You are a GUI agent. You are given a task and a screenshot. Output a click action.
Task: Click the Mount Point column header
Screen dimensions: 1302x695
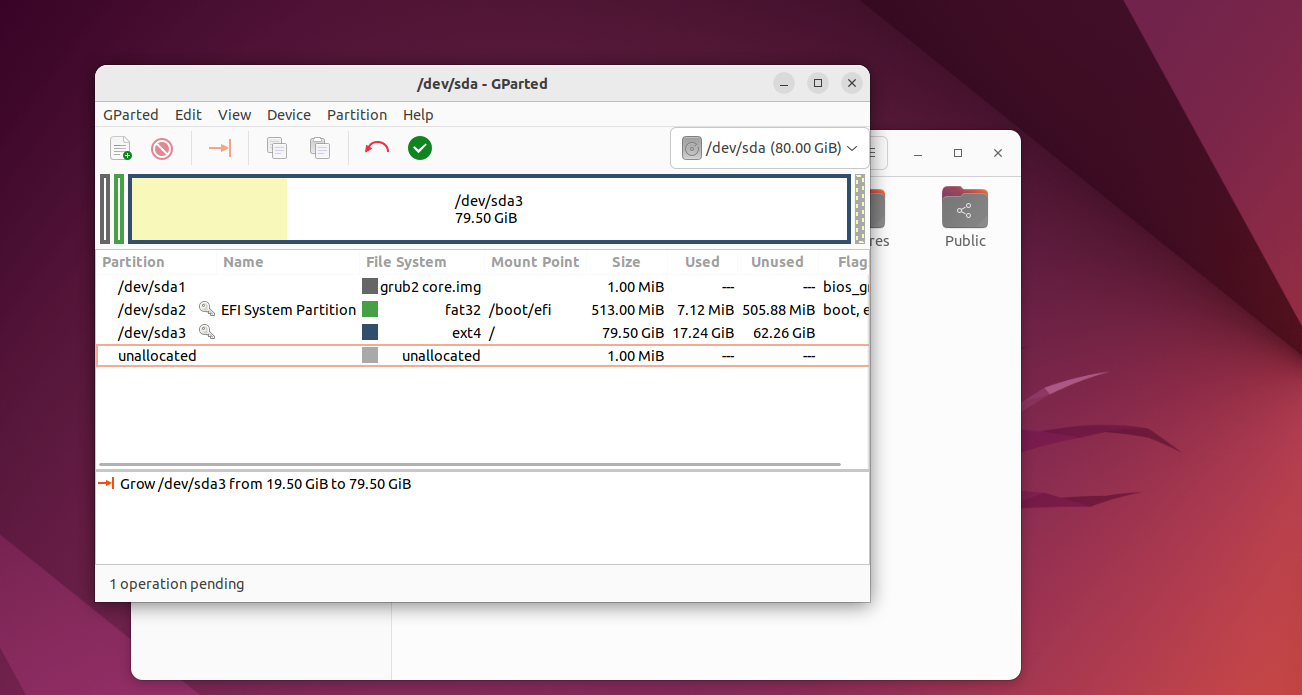pyautogui.click(x=535, y=262)
